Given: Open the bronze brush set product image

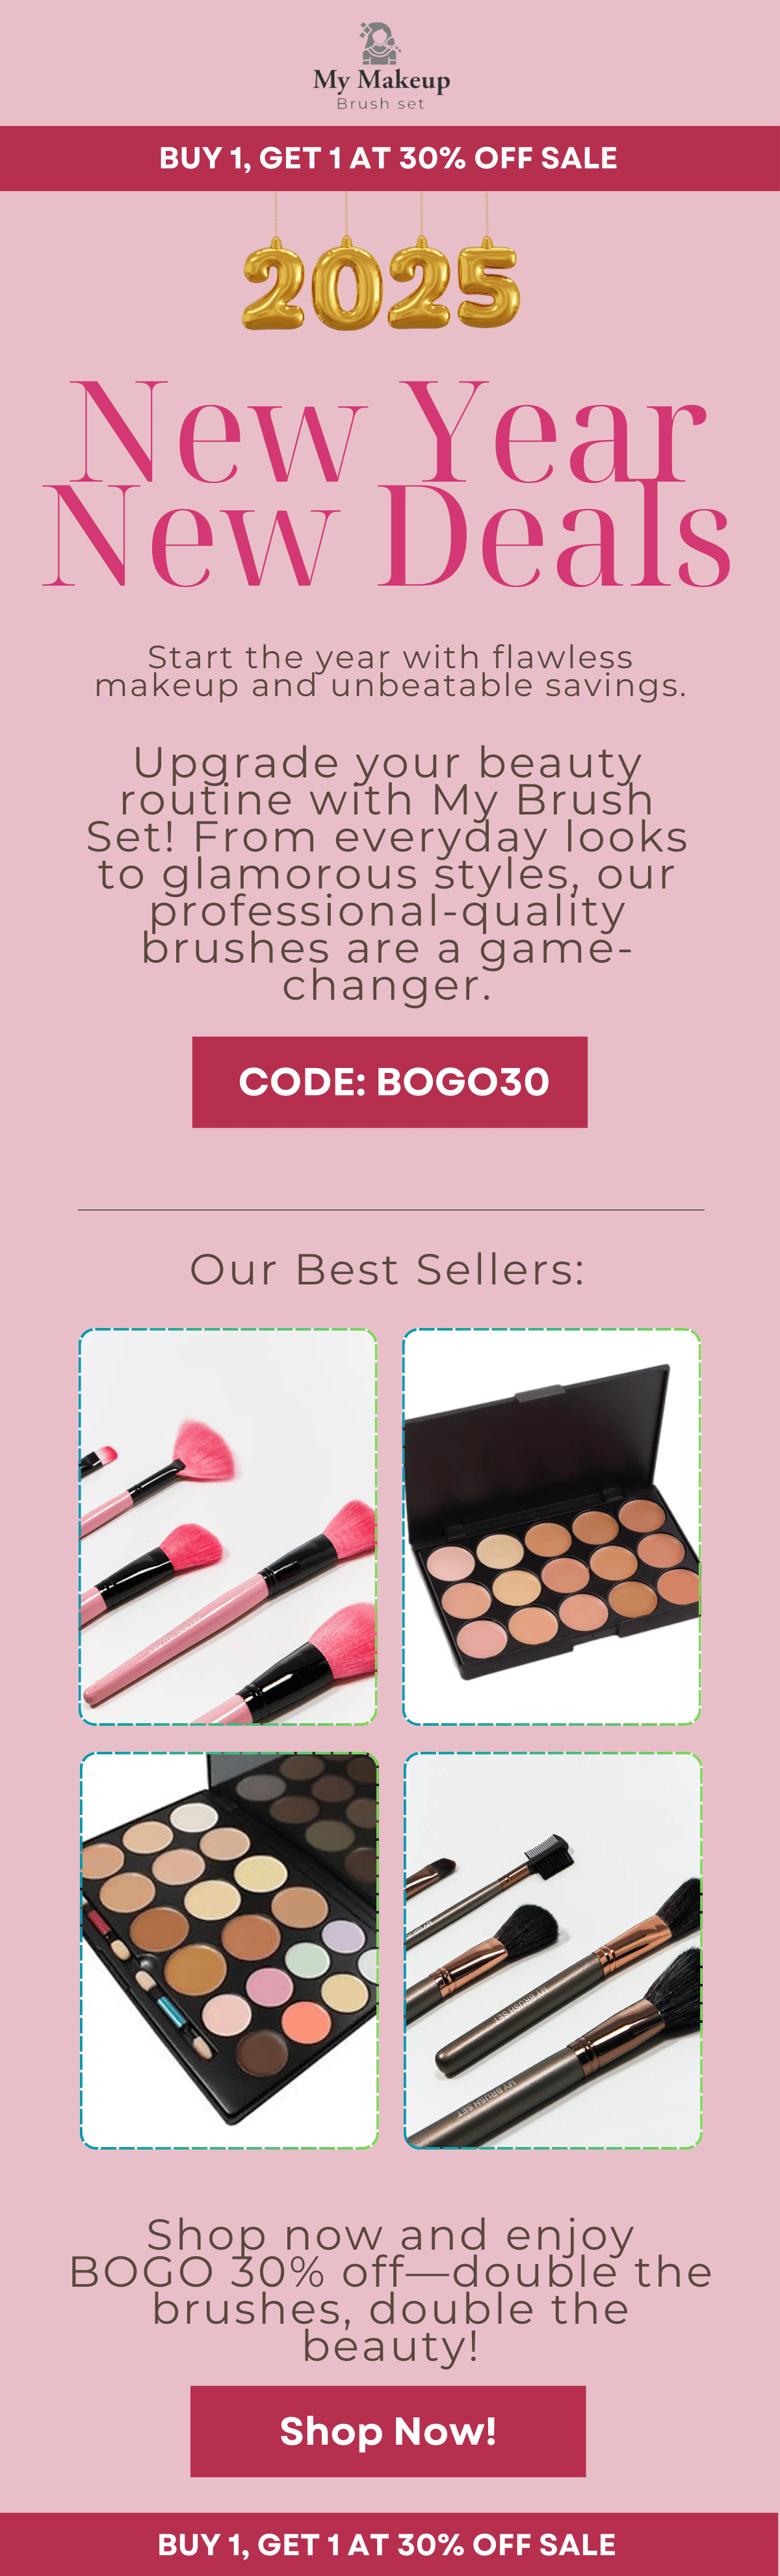Looking at the screenshot, I should [552, 1950].
